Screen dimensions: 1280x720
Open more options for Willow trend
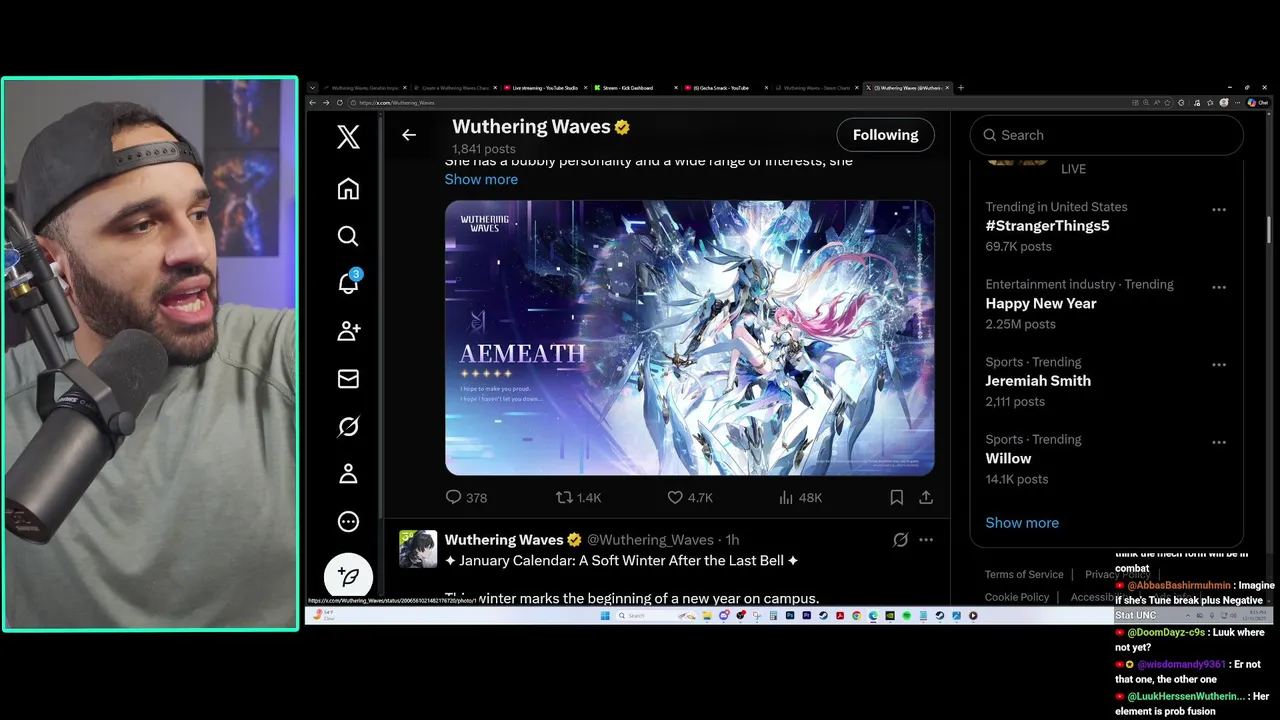[1219, 442]
